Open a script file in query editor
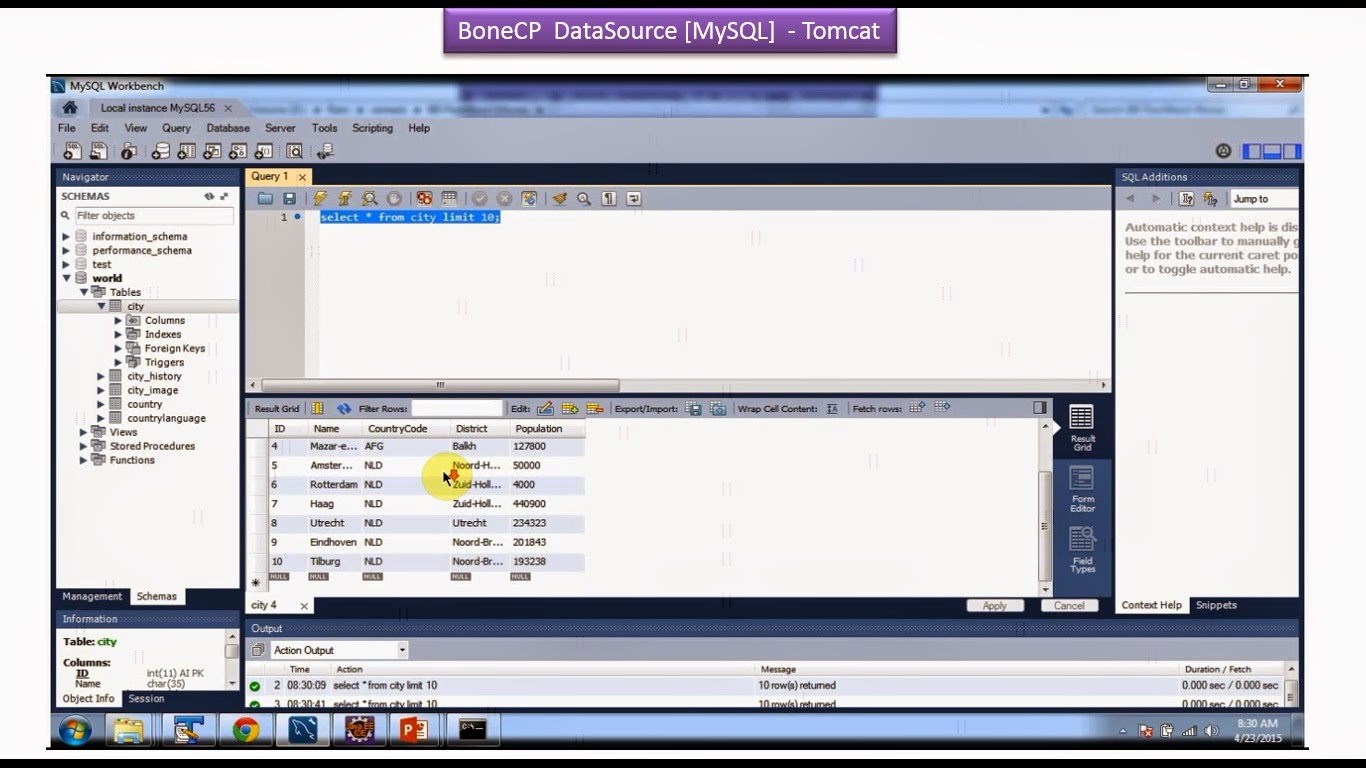The width and height of the screenshot is (1366, 768). (x=265, y=198)
